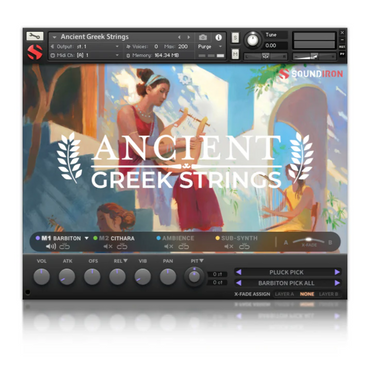Open the PIT knob options dropdown
Viewport: 370px width, 370px height.
(202, 261)
